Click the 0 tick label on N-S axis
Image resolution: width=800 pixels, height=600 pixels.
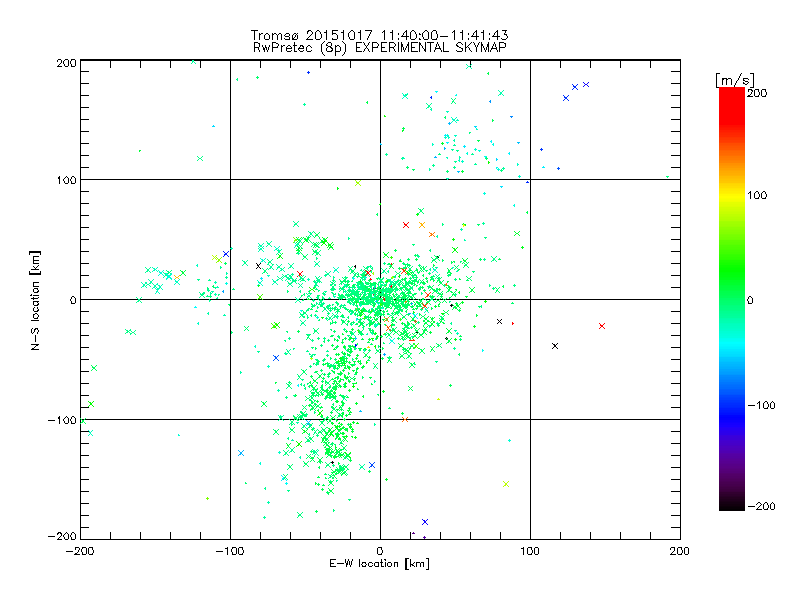click(x=73, y=300)
